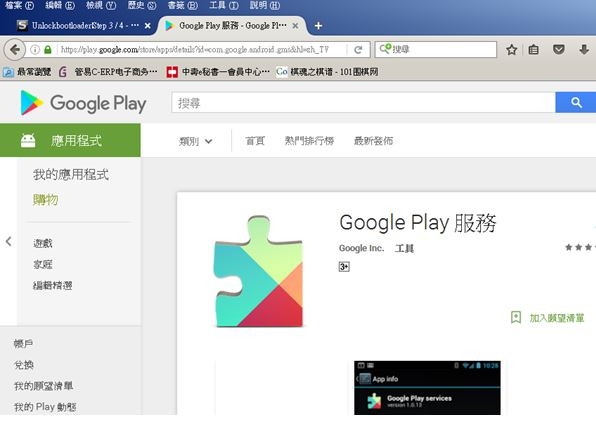The height and width of the screenshot is (426, 596).
Task: Click the Google Play logo
Action: [83, 103]
